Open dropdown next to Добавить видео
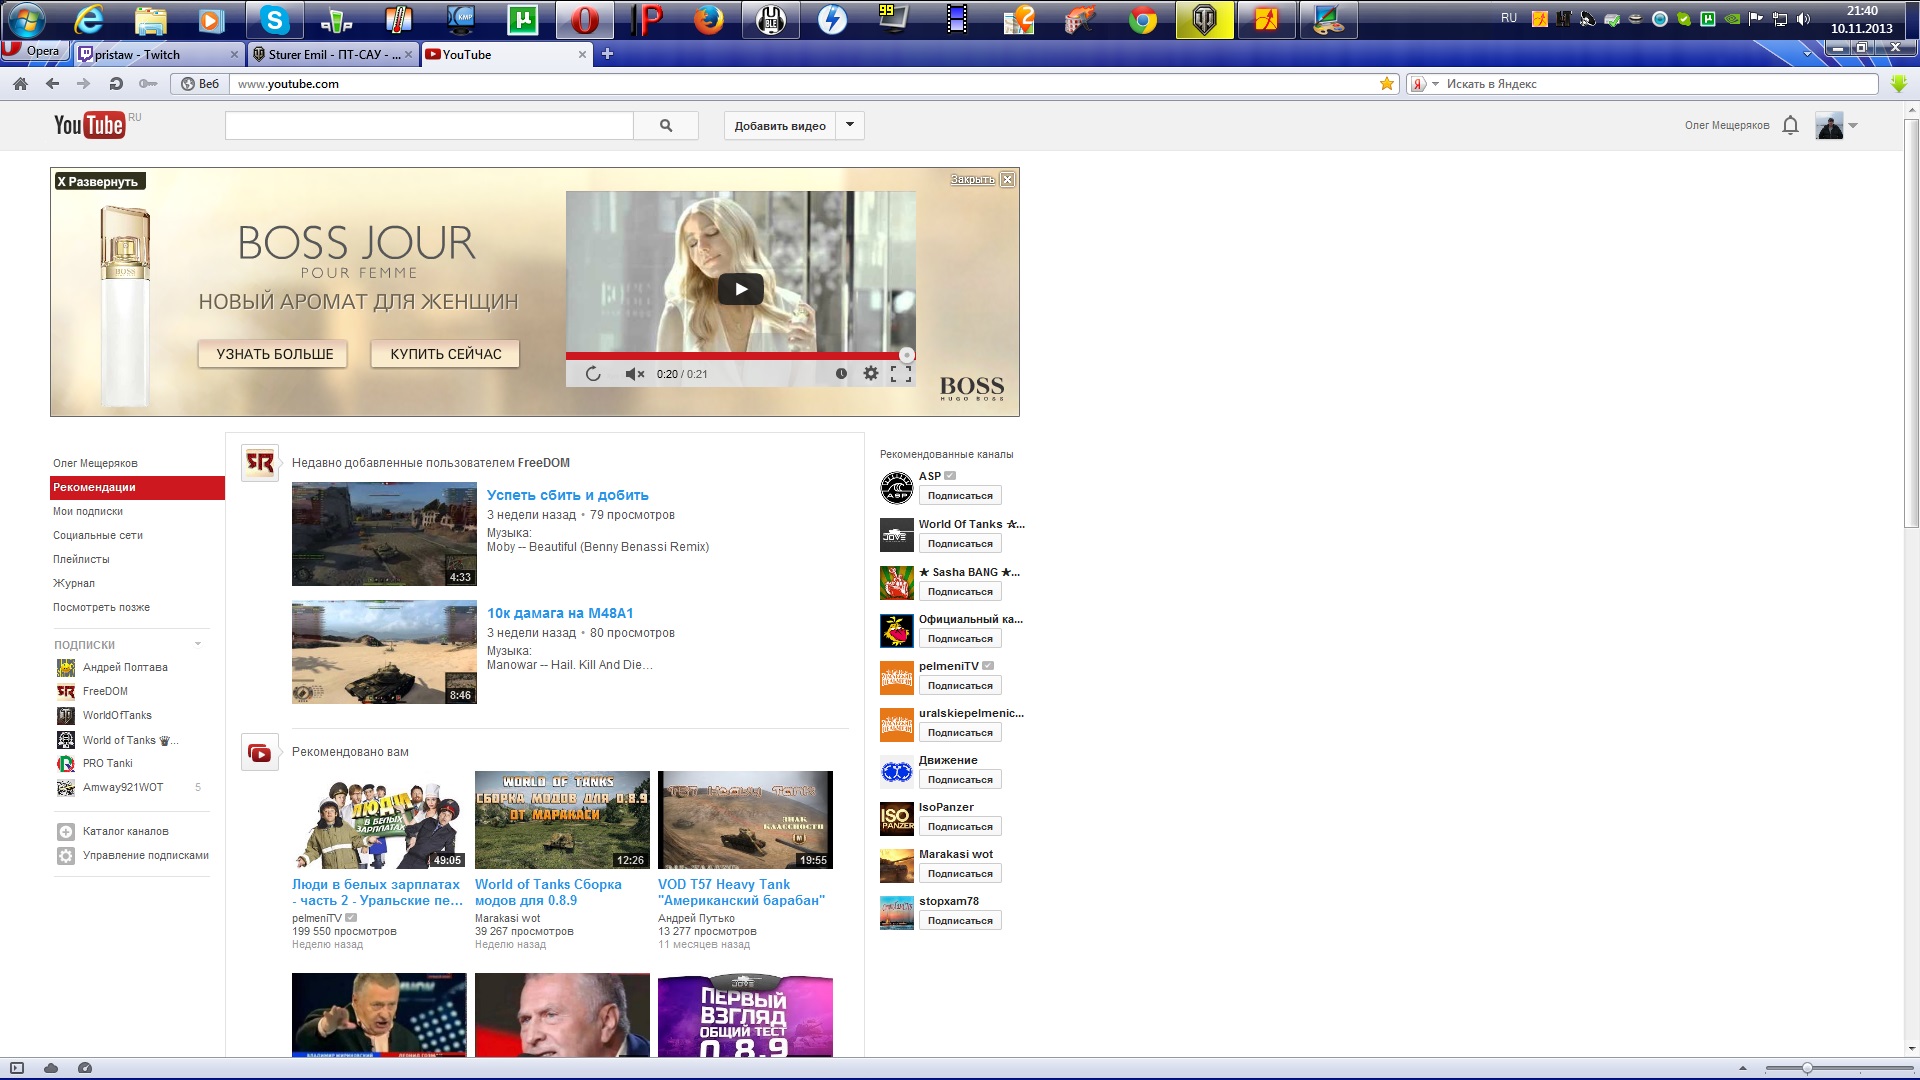The height and width of the screenshot is (1080, 1920). [850, 126]
